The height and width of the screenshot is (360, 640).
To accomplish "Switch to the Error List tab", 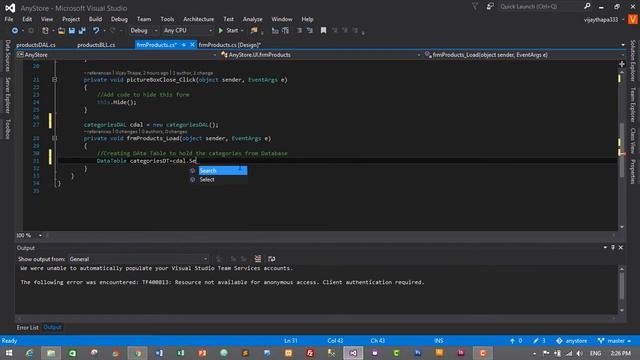I will (x=27, y=327).
